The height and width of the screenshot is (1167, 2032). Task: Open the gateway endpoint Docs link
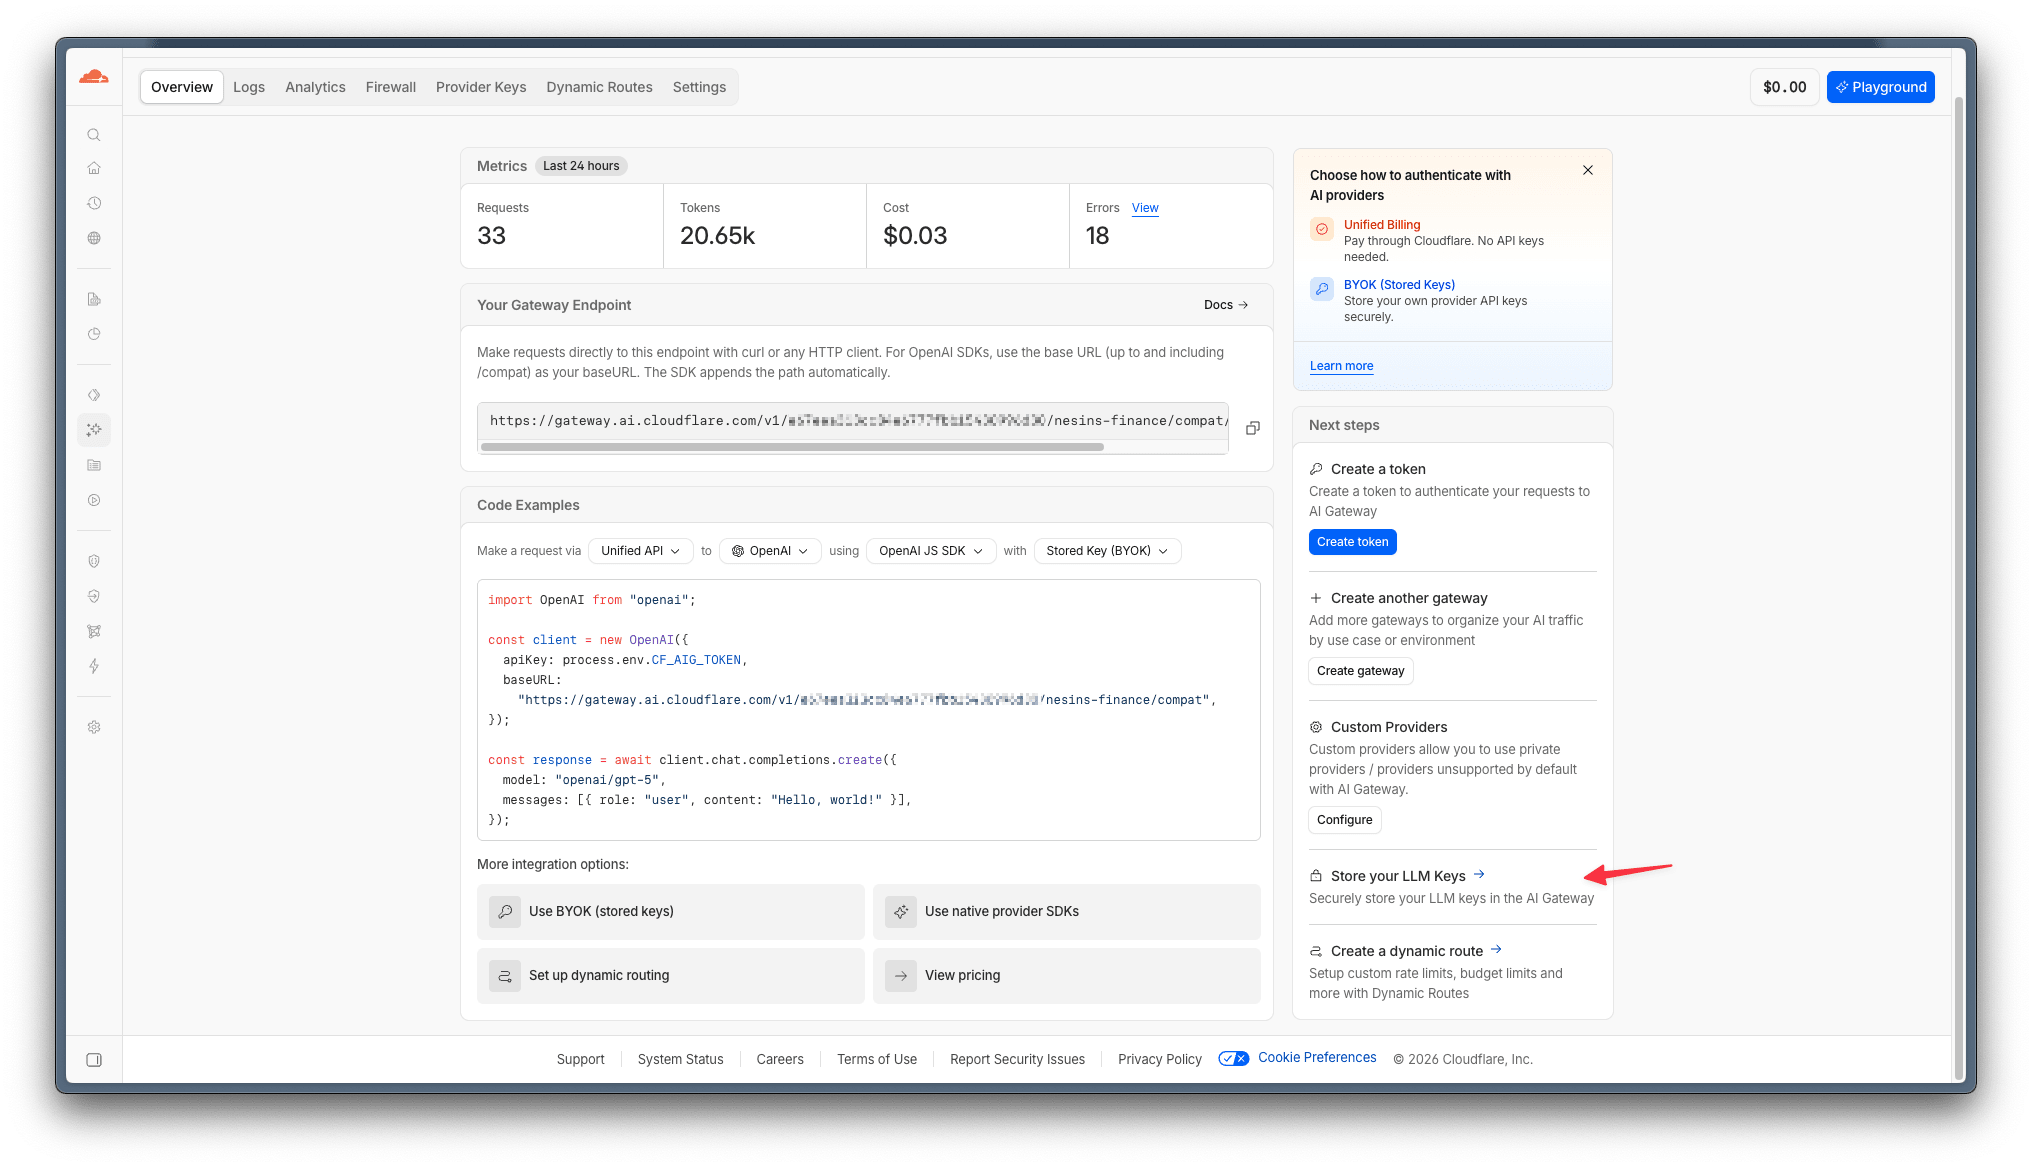pyautogui.click(x=1226, y=305)
